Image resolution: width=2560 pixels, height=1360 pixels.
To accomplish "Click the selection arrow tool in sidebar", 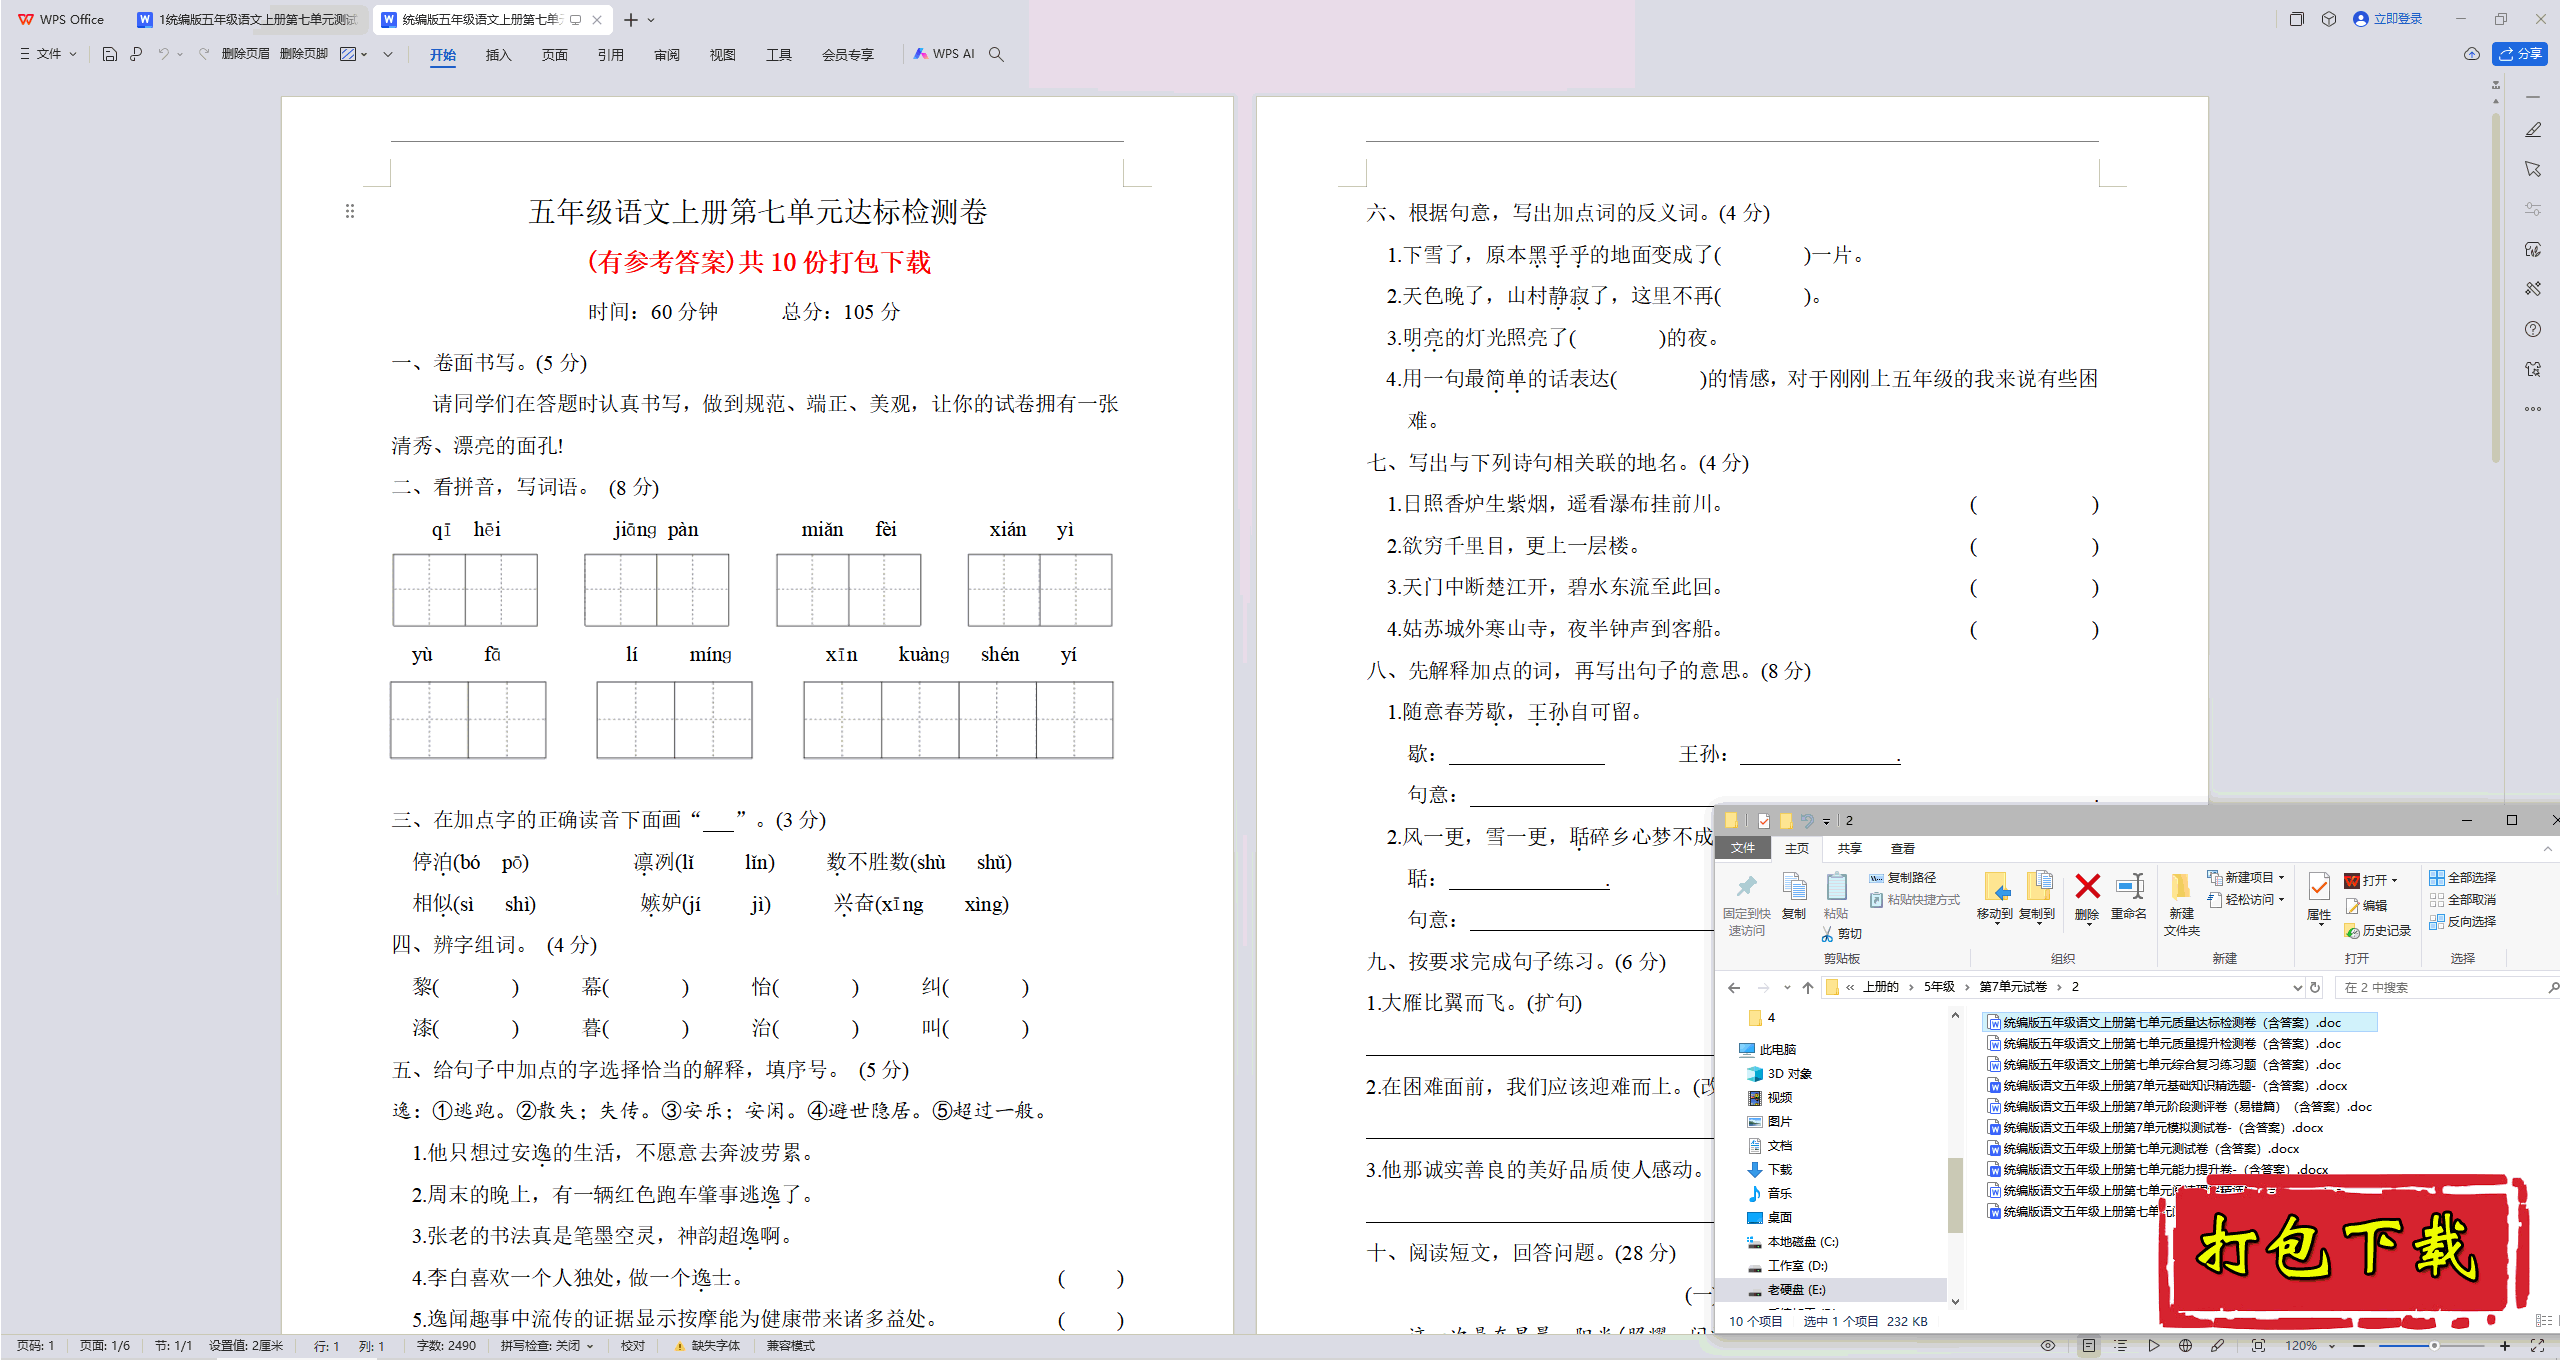I will (2533, 170).
